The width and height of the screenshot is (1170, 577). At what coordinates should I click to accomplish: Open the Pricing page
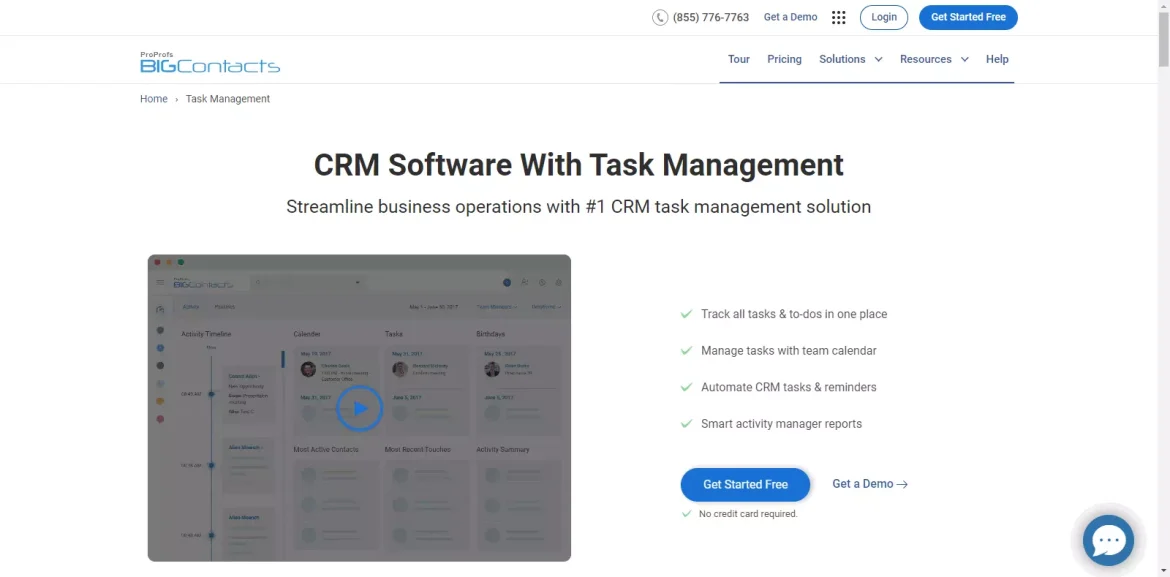coord(784,59)
